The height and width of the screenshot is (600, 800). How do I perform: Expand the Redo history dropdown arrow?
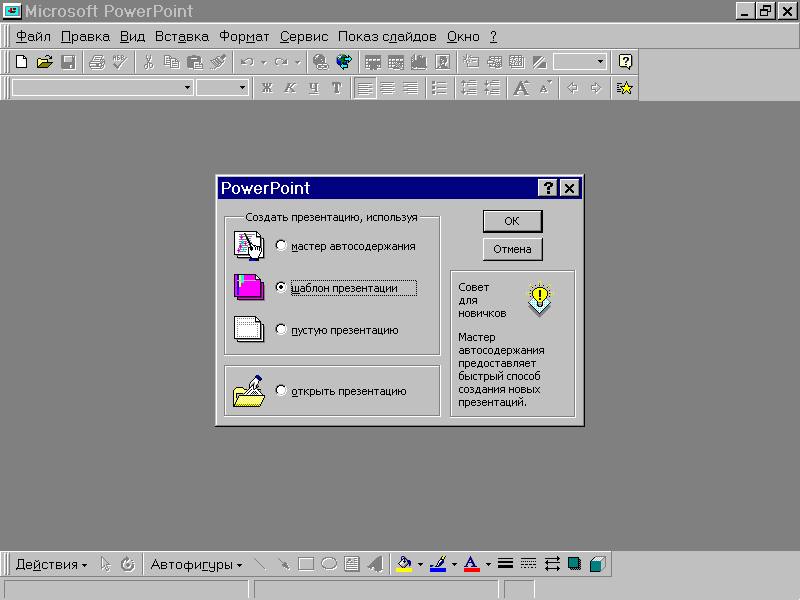pyautogui.click(x=297, y=63)
